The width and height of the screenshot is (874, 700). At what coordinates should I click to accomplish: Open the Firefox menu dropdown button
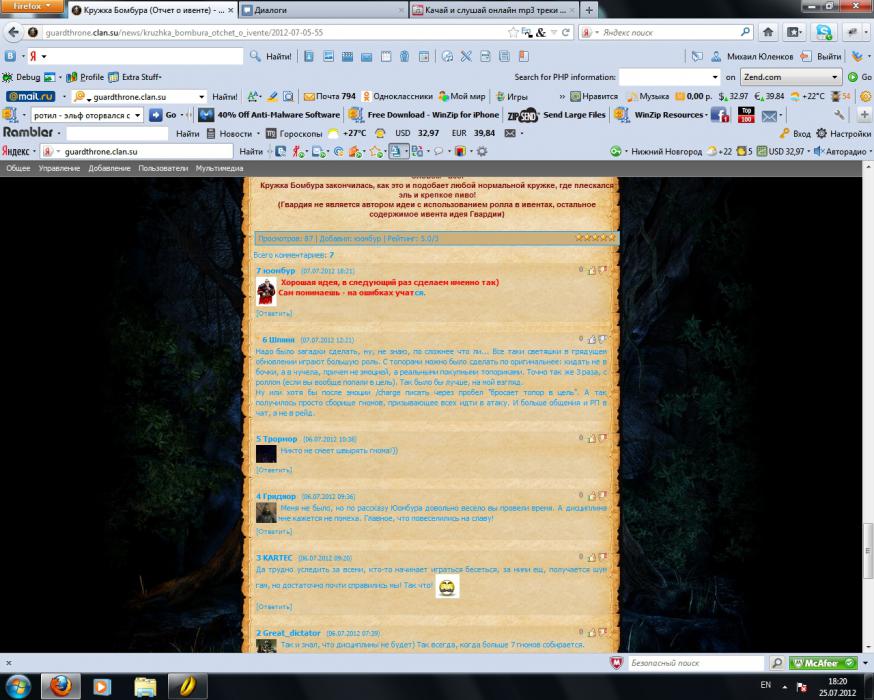point(33,8)
